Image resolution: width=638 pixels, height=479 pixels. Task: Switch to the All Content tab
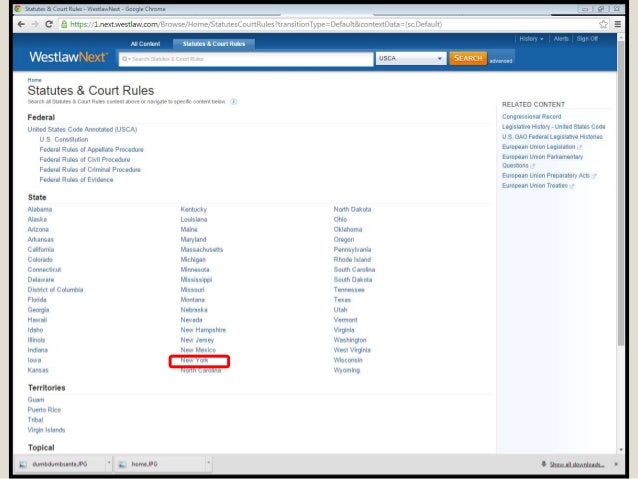tap(145, 44)
